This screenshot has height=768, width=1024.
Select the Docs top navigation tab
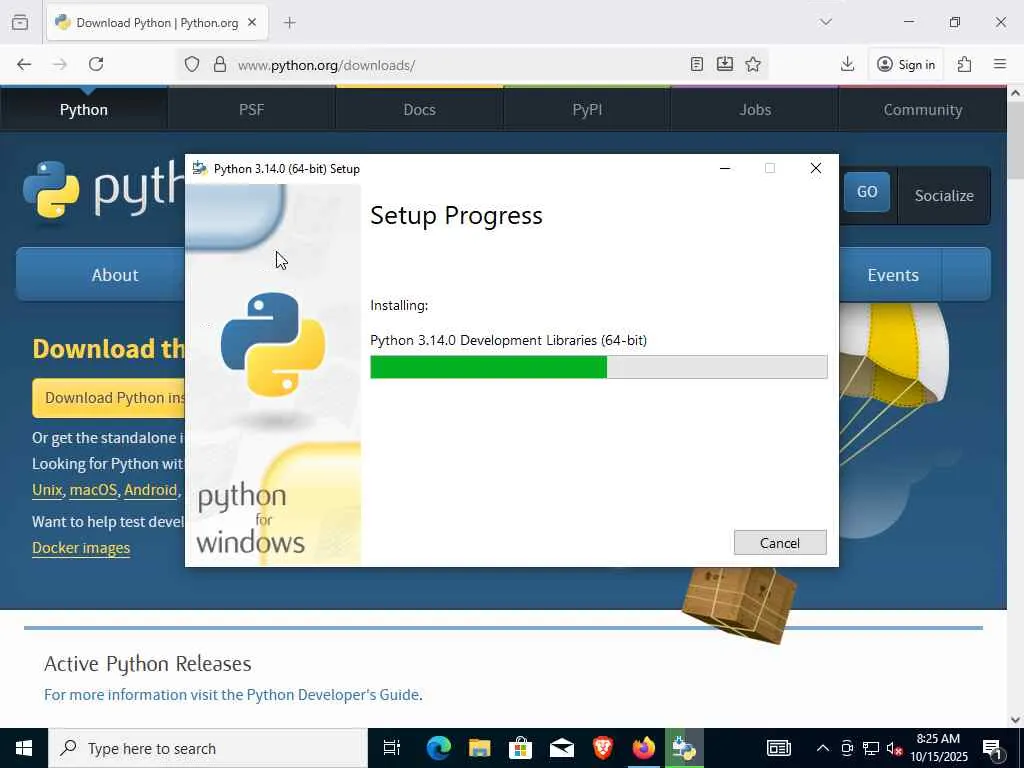[x=419, y=110]
